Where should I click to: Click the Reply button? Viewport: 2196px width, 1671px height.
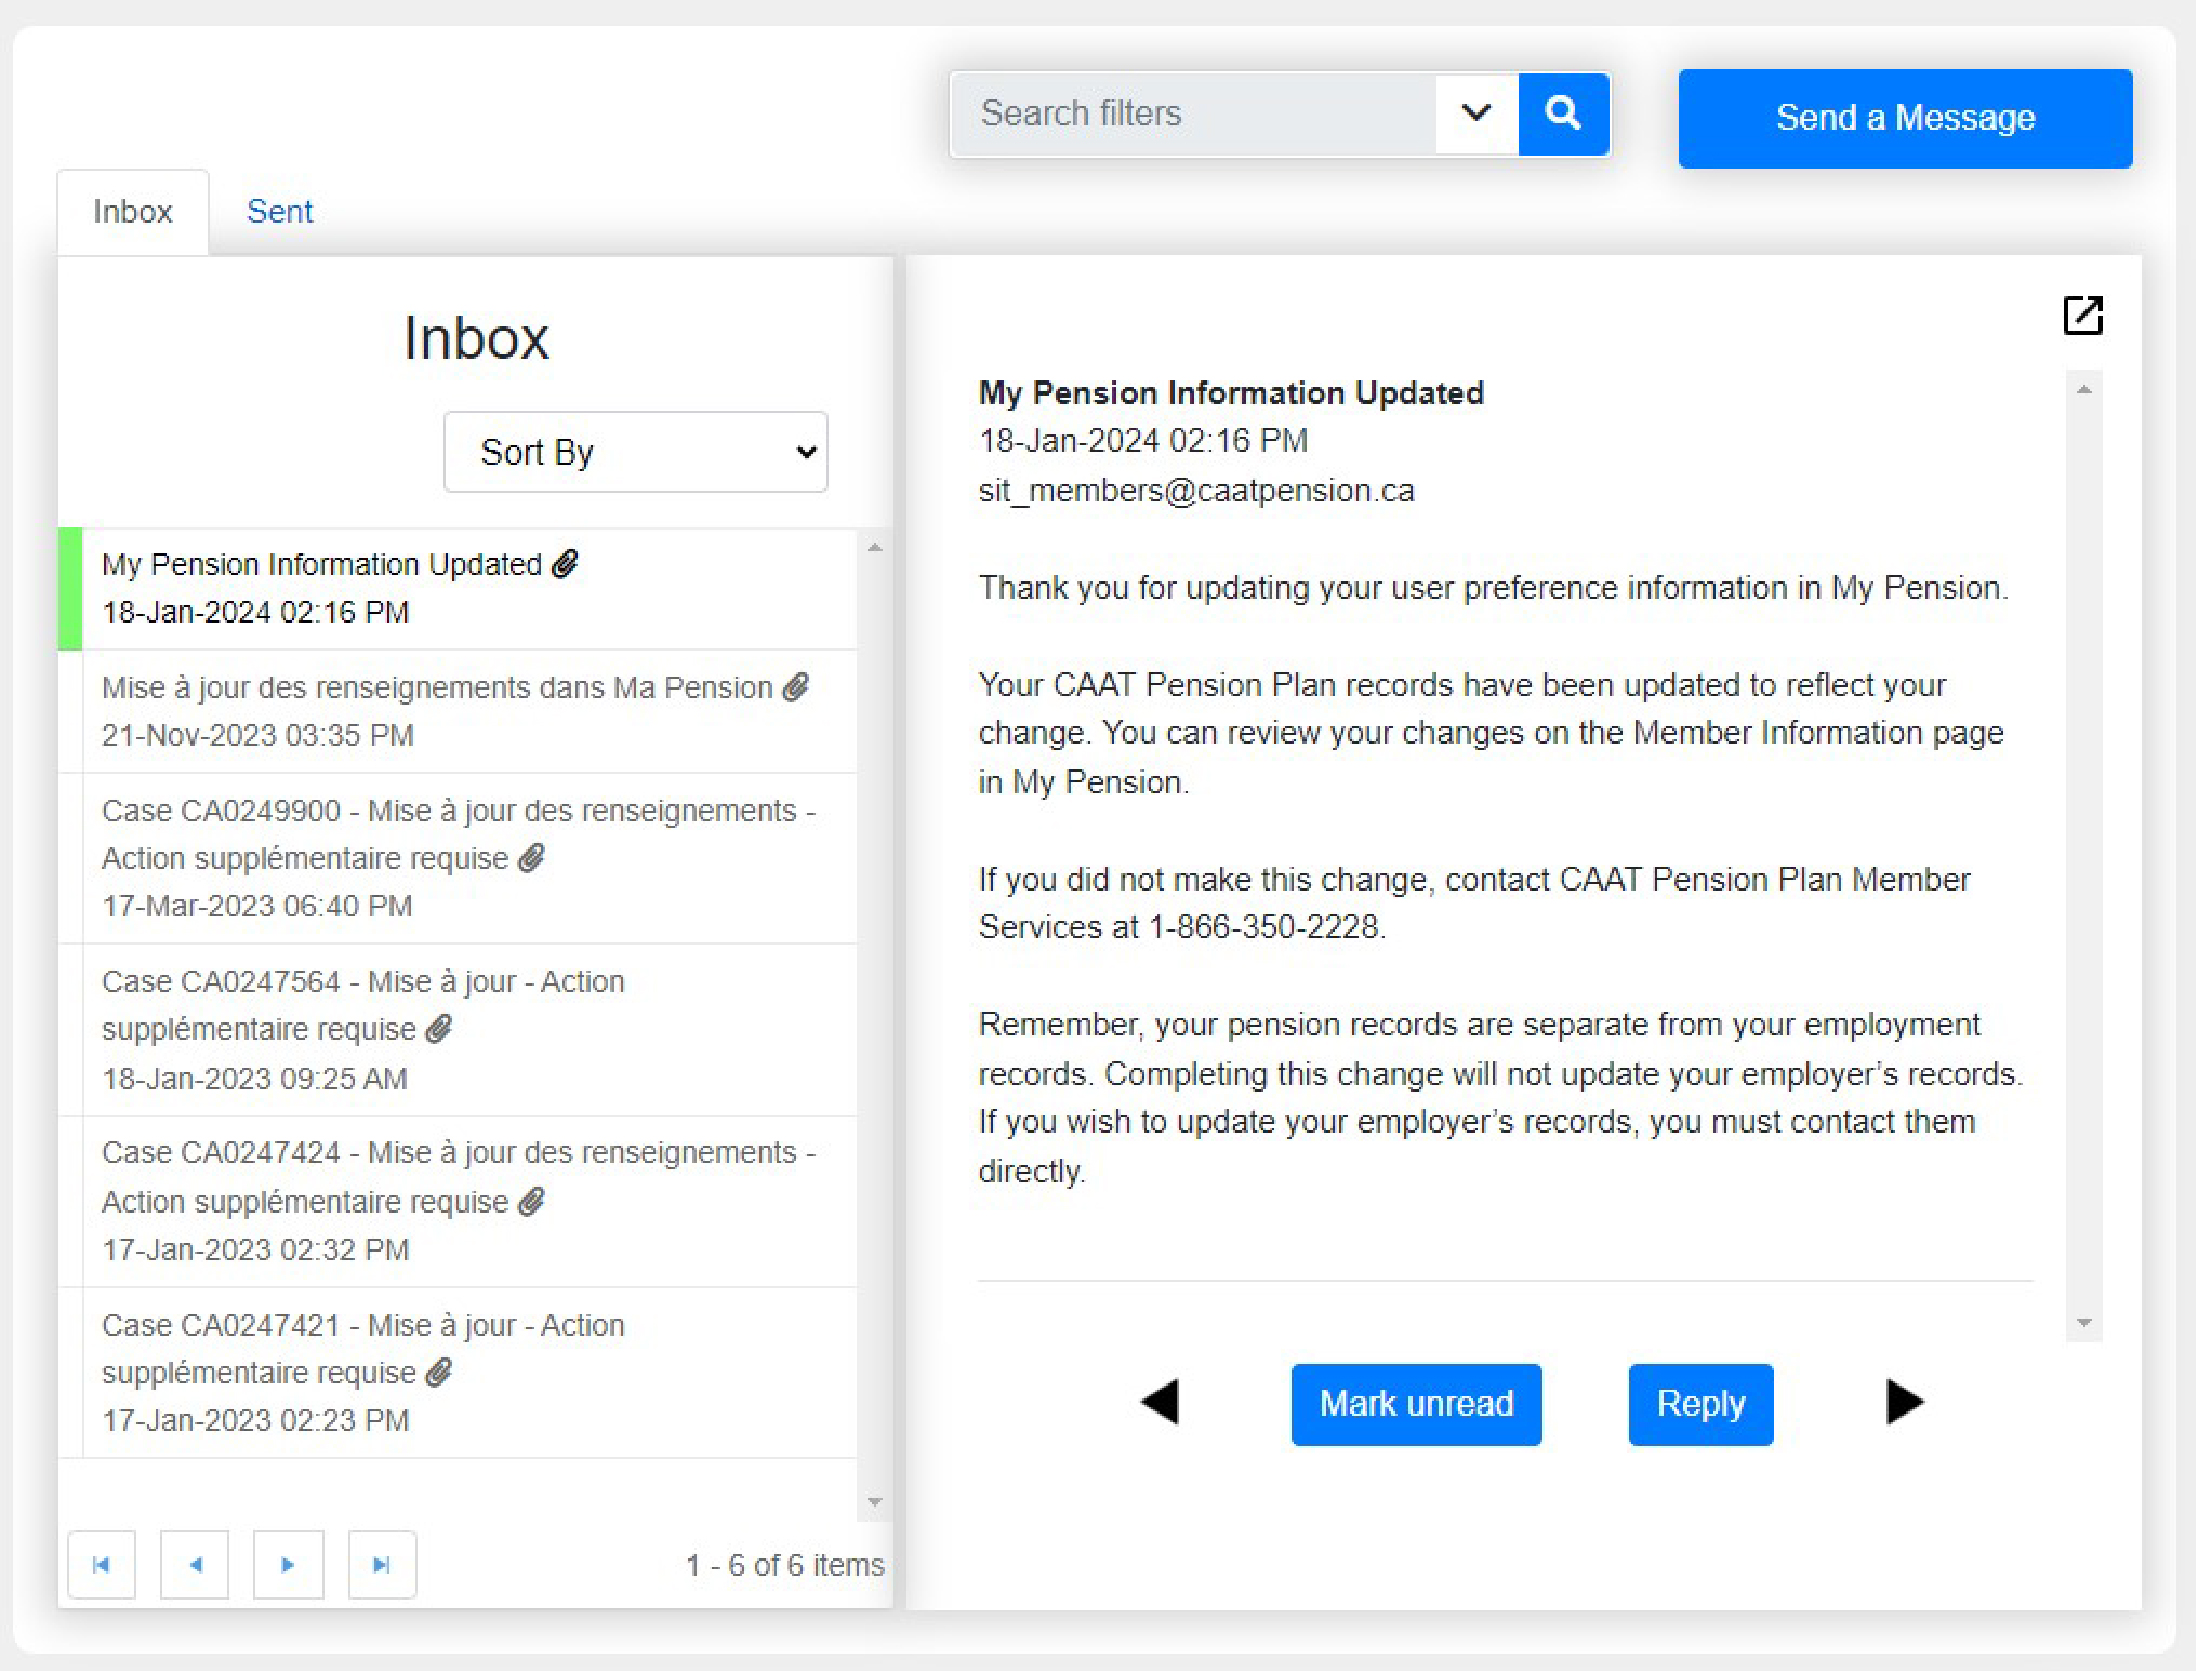pyautogui.click(x=1701, y=1404)
